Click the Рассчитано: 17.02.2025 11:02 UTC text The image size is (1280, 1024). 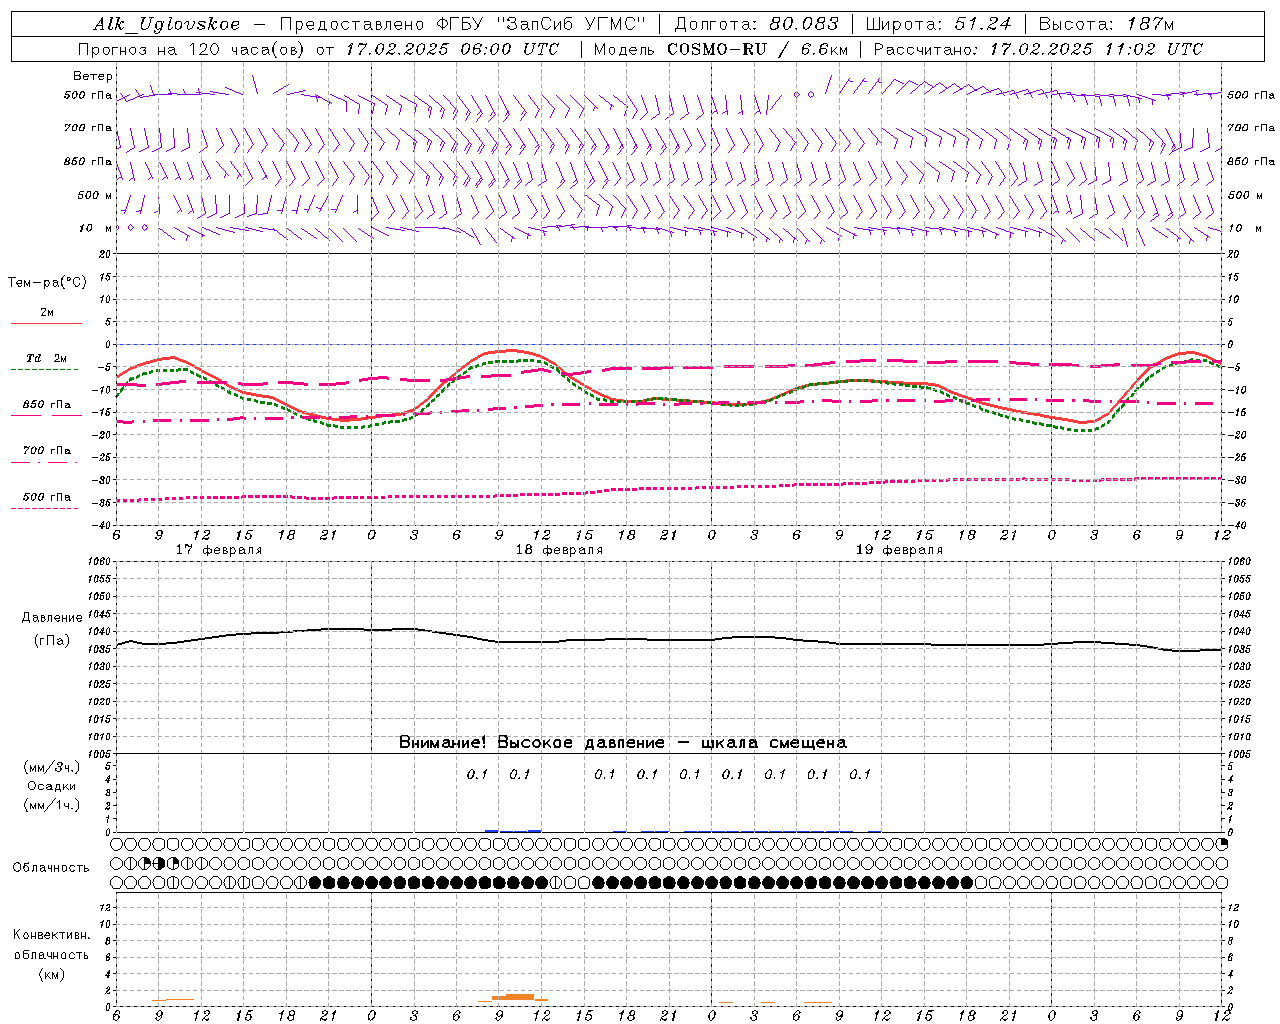[x=1038, y=49]
